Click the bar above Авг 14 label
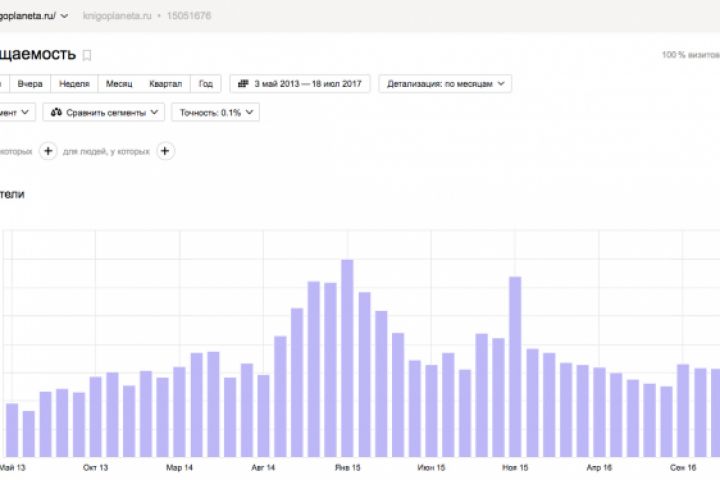 (x=263, y=416)
